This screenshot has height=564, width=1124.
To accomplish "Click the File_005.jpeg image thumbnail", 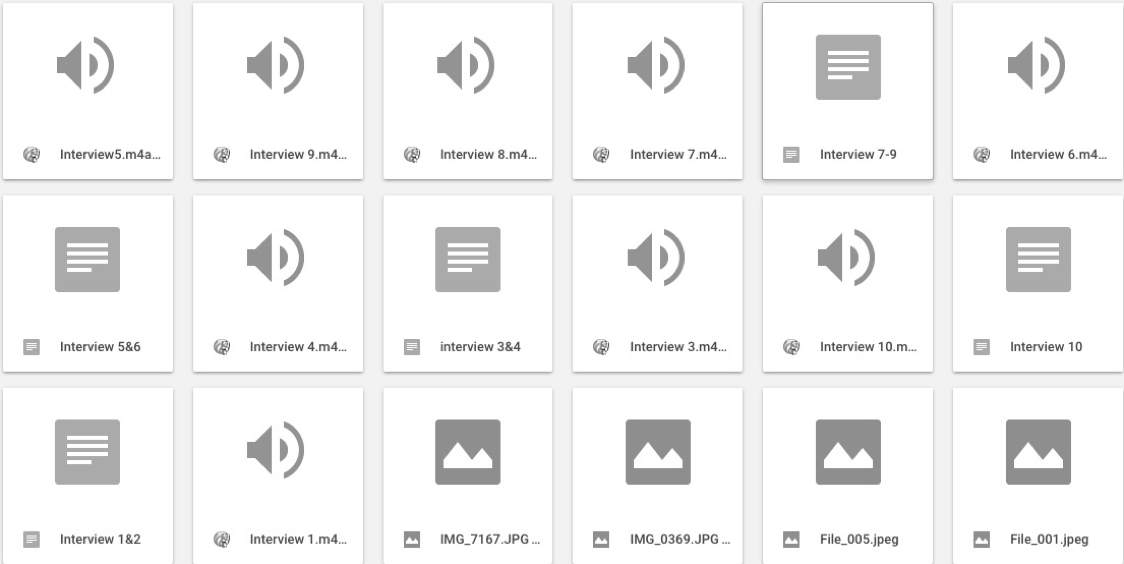I will tap(848, 452).
